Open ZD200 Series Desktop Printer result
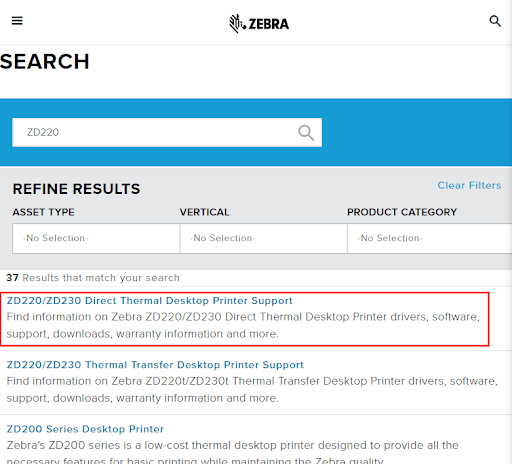Viewport: 512px width, 464px height. [x=85, y=429]
